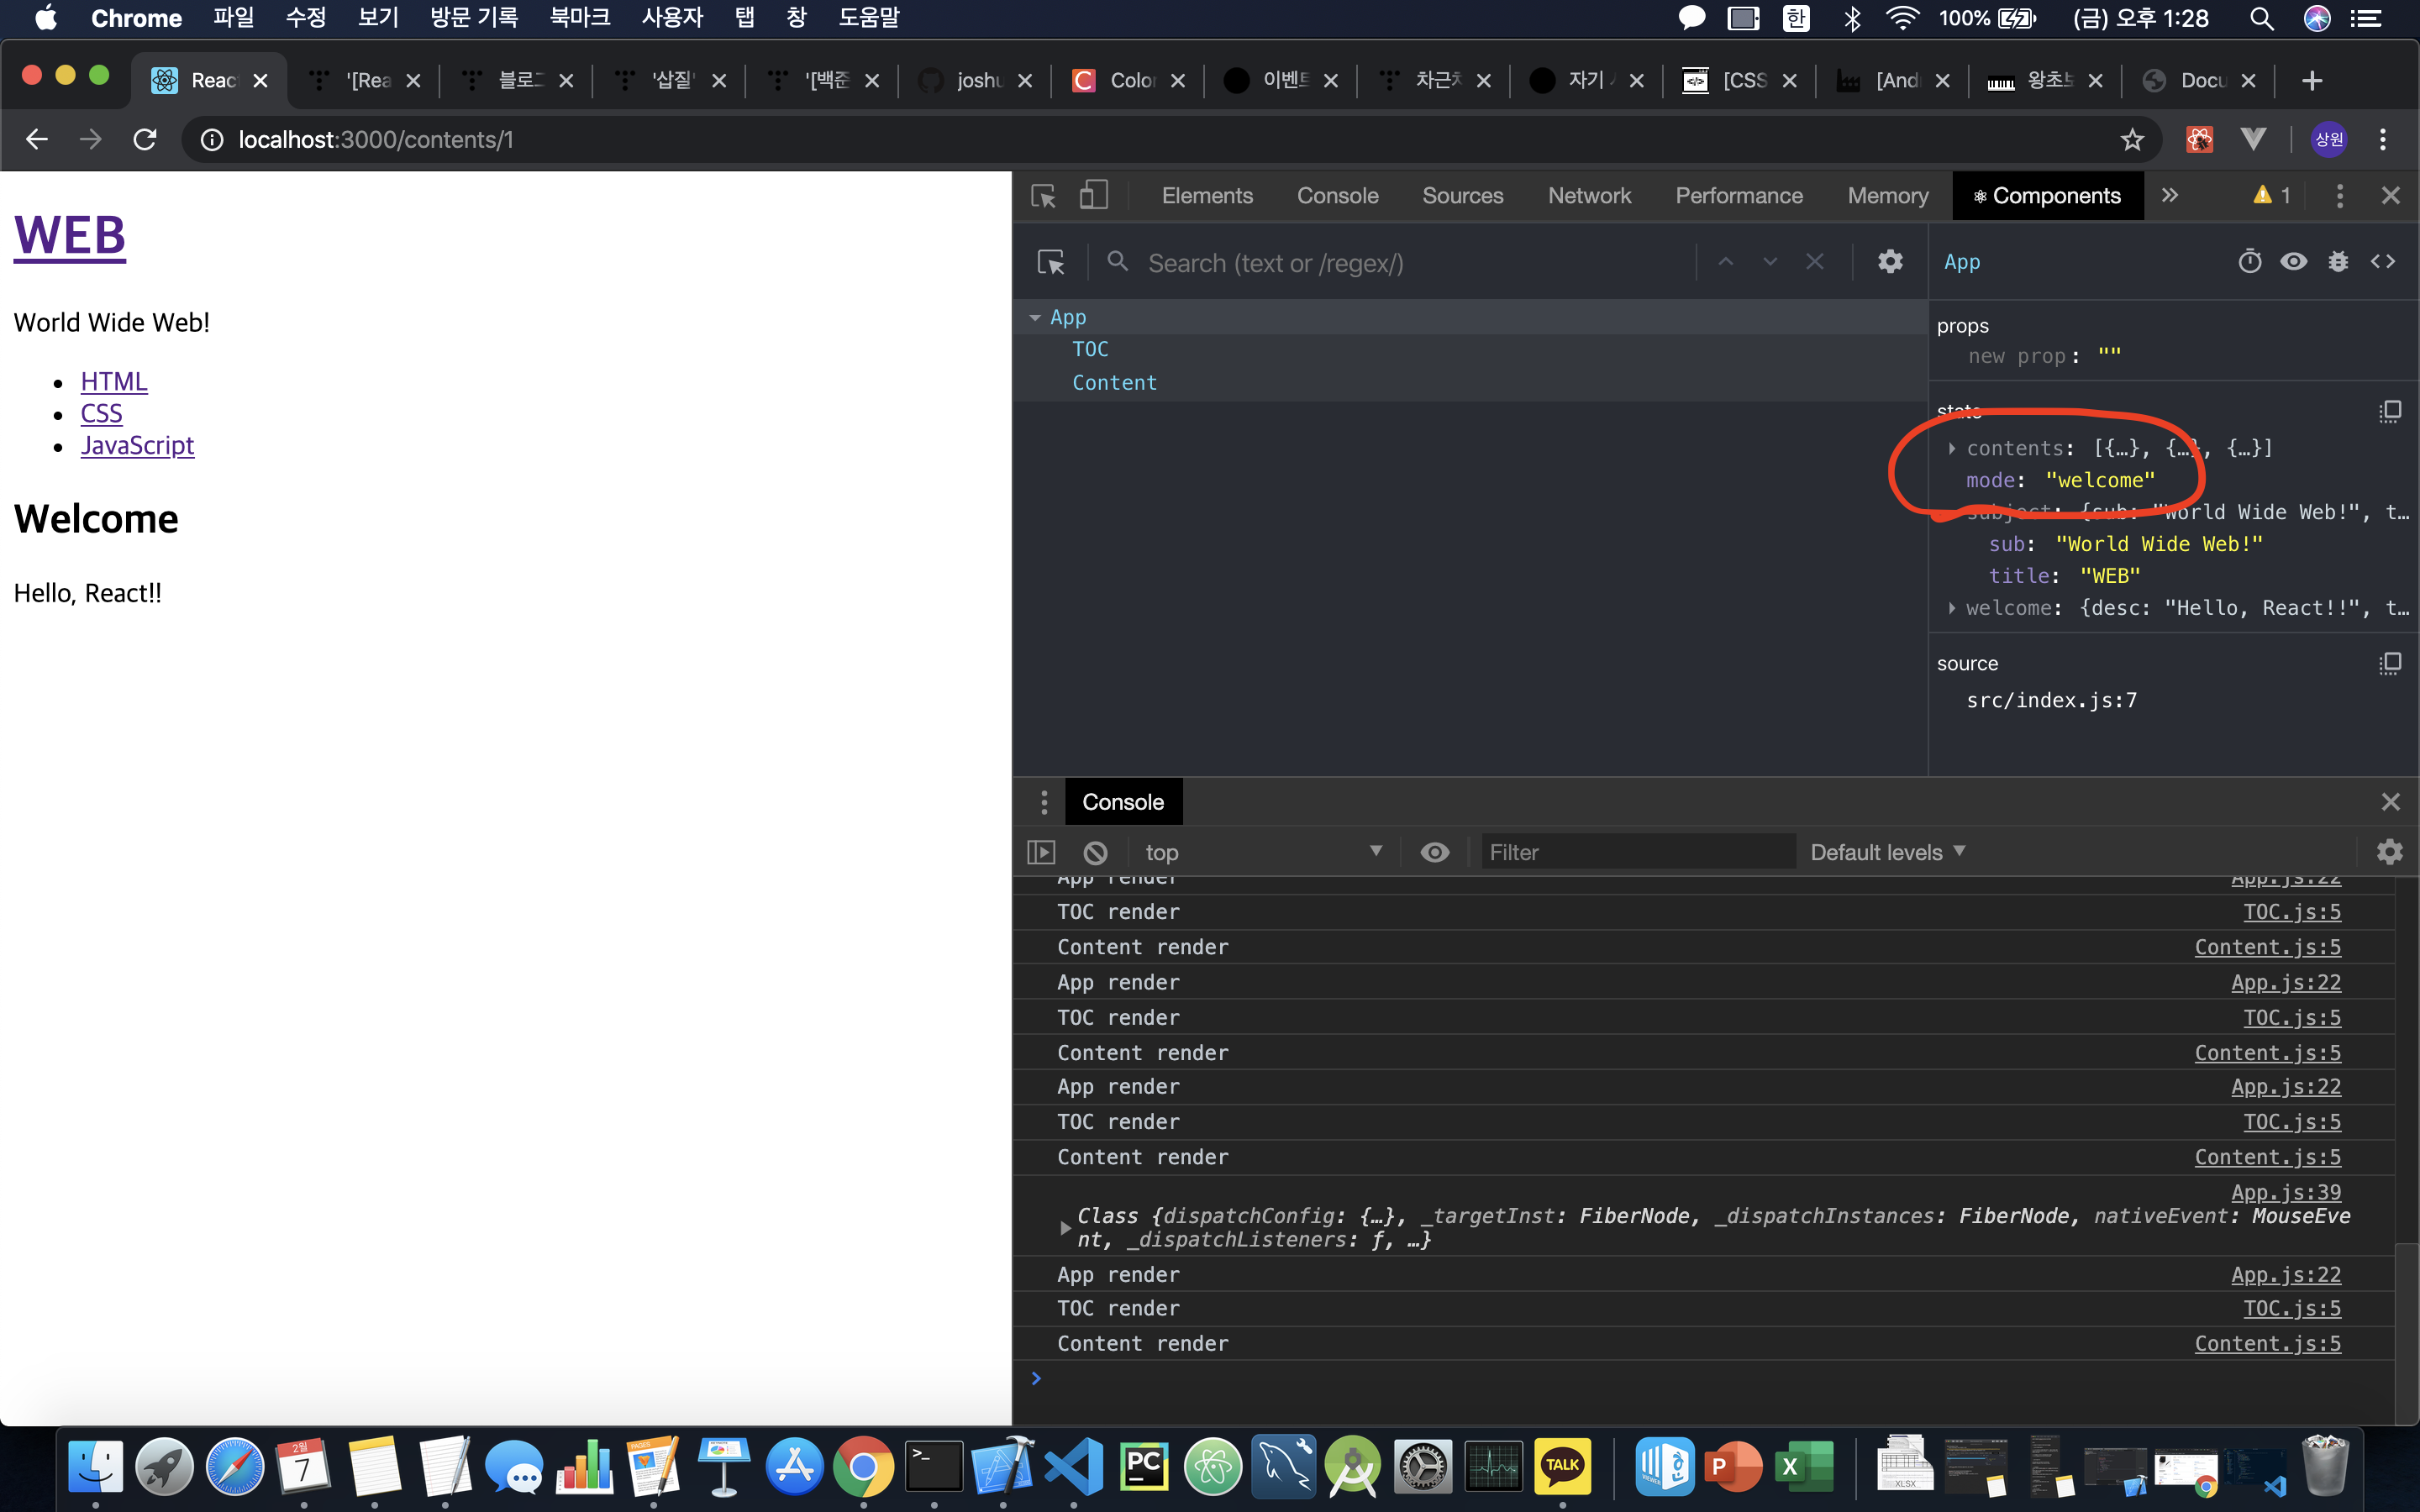Open React DevTools settings gear
The image size is (2420, 1512).
(x=1889, y=262)
